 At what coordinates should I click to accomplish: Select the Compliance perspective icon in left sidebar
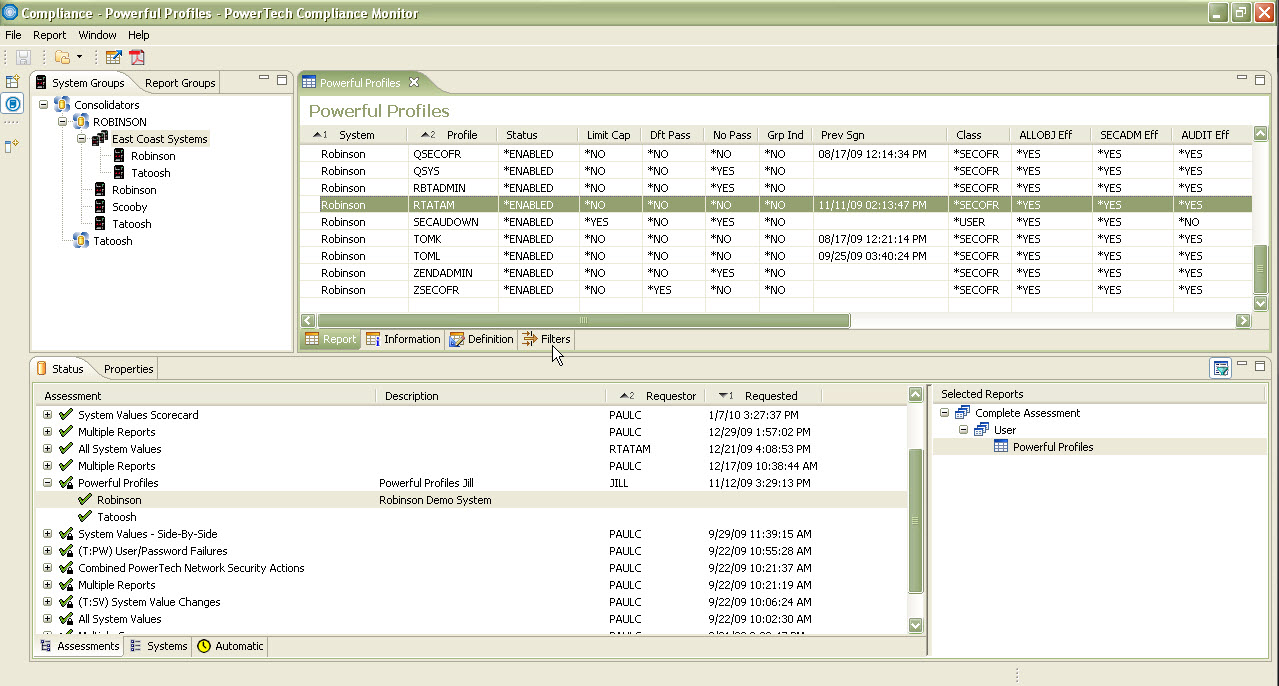[x=13, y=104]
